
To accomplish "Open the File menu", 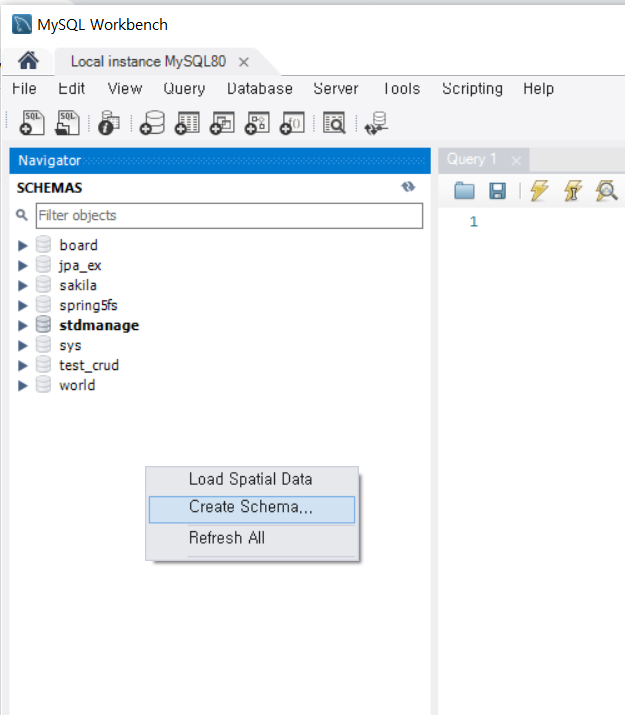I will coord(24,88).
